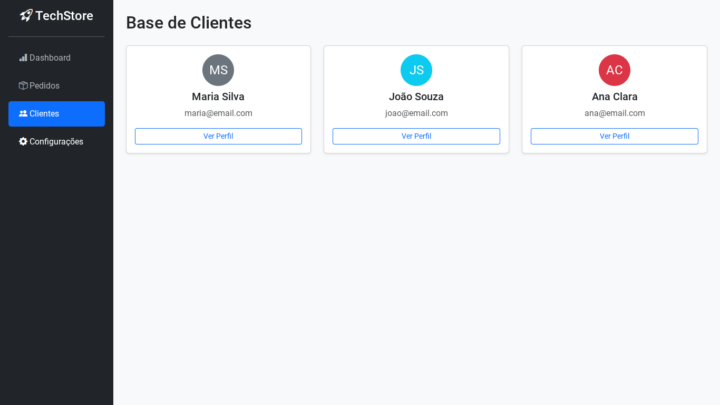Screen dimensions: 720x405
Task: Click the red AC avatar circle
Action: (x=614, y=70)
